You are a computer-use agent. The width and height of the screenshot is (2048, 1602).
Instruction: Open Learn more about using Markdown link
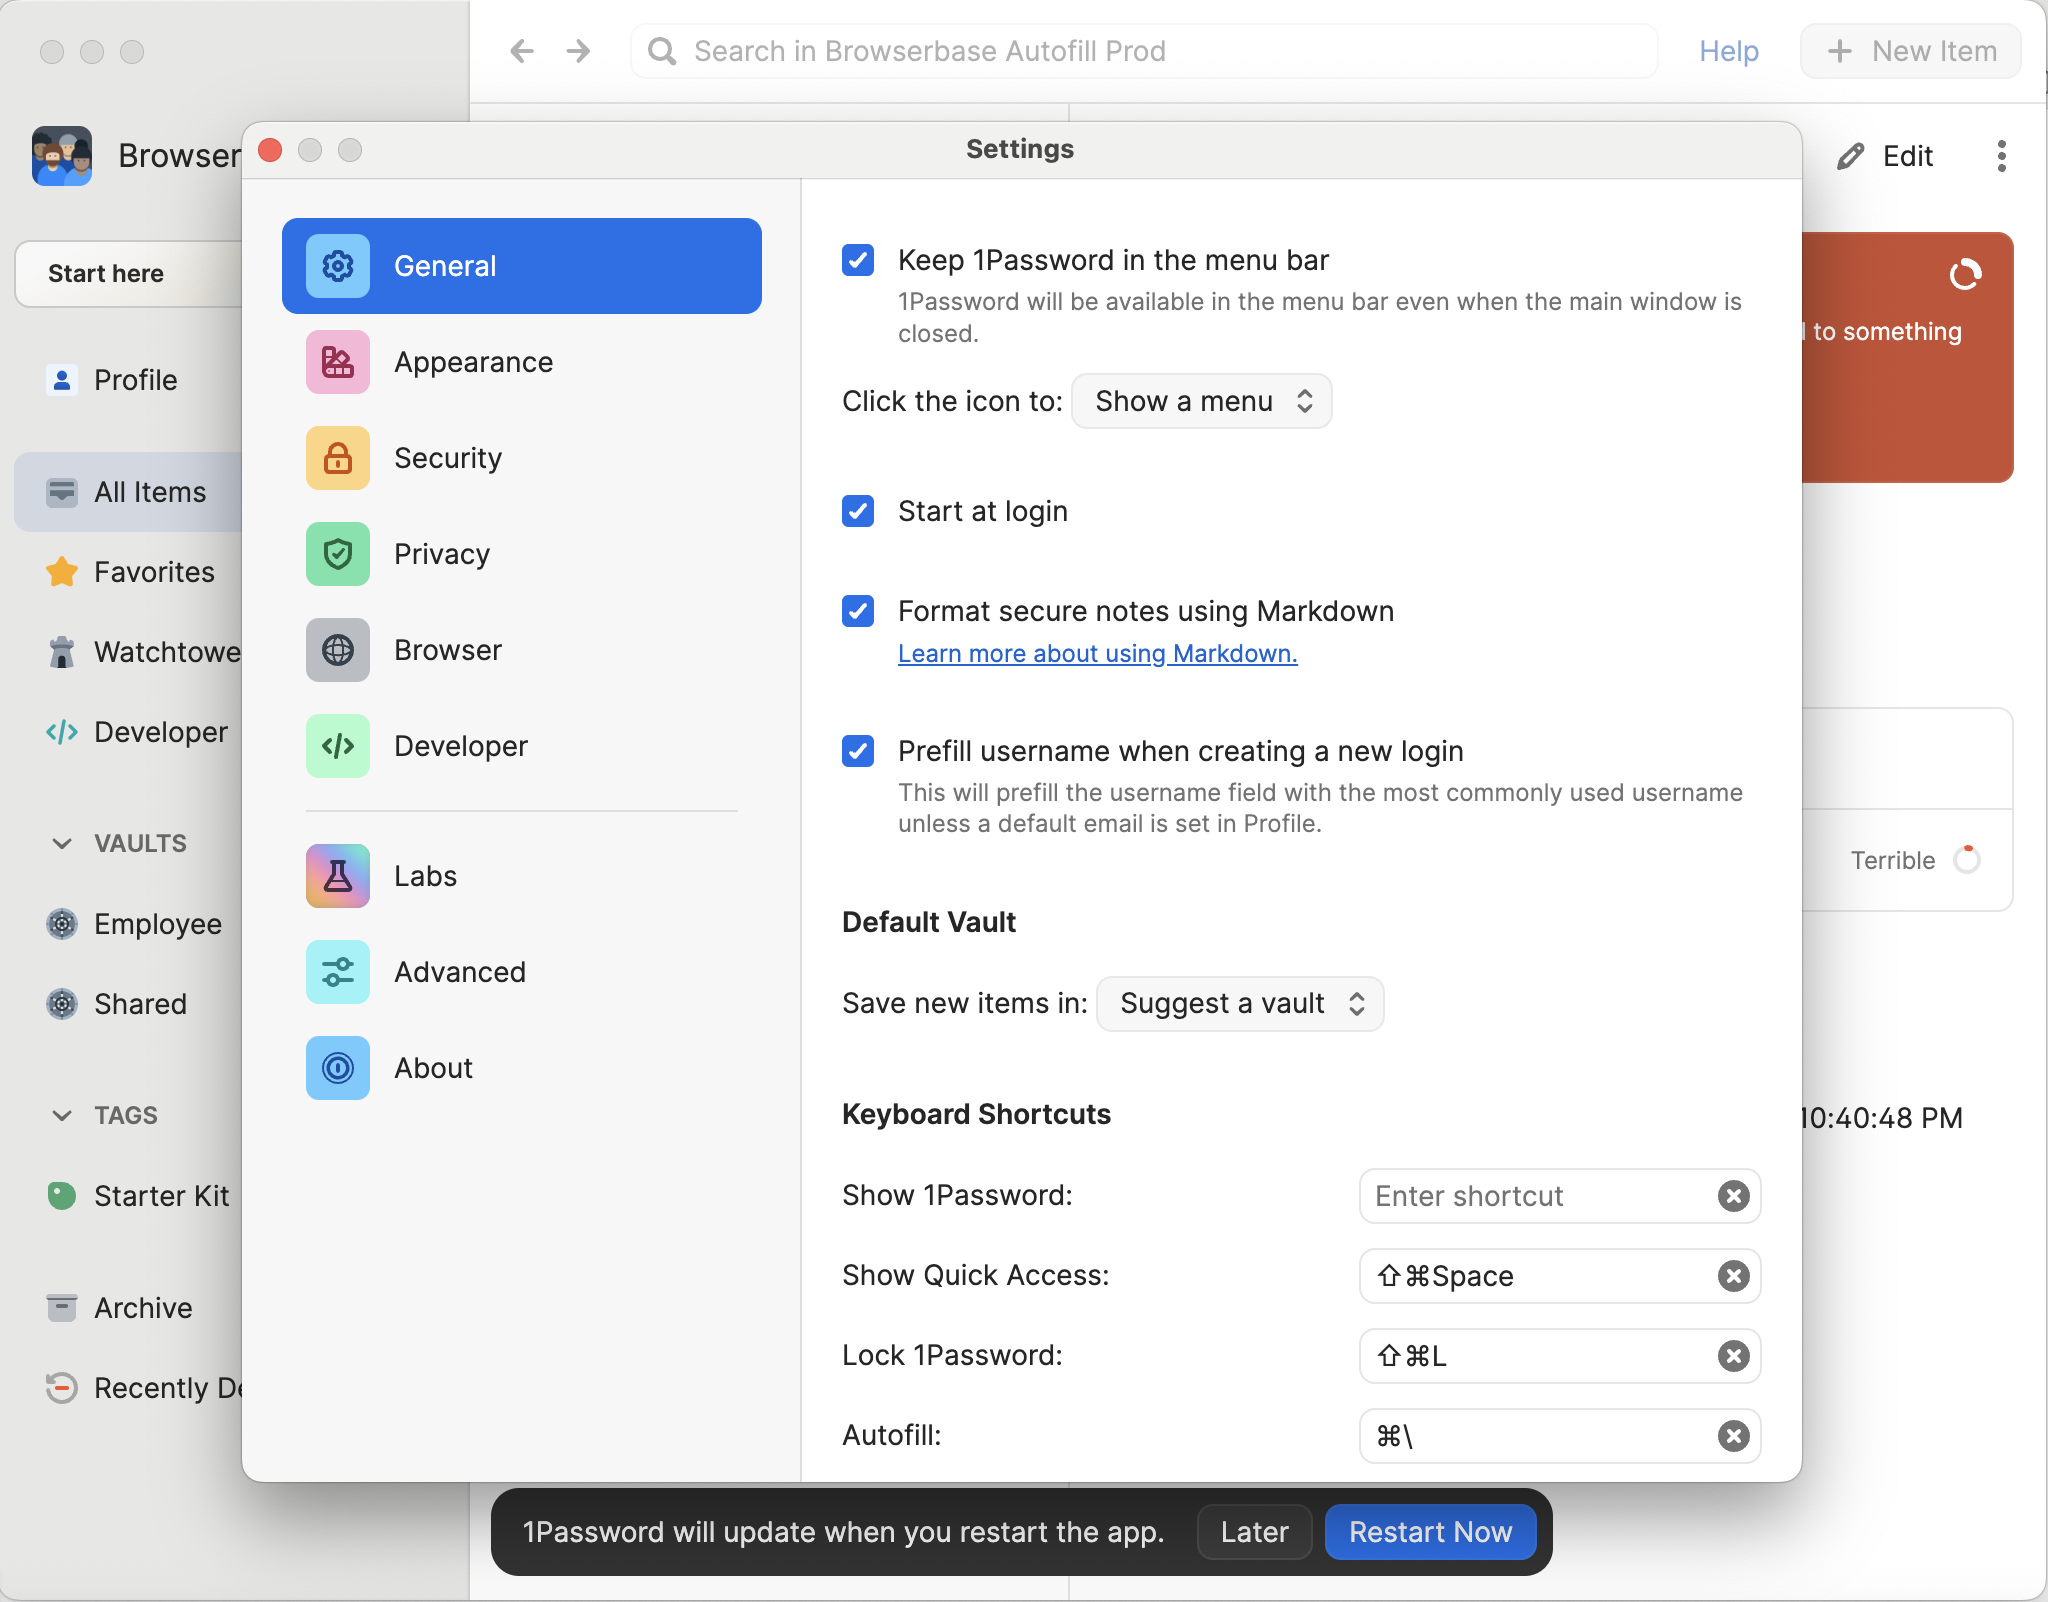1097,653
